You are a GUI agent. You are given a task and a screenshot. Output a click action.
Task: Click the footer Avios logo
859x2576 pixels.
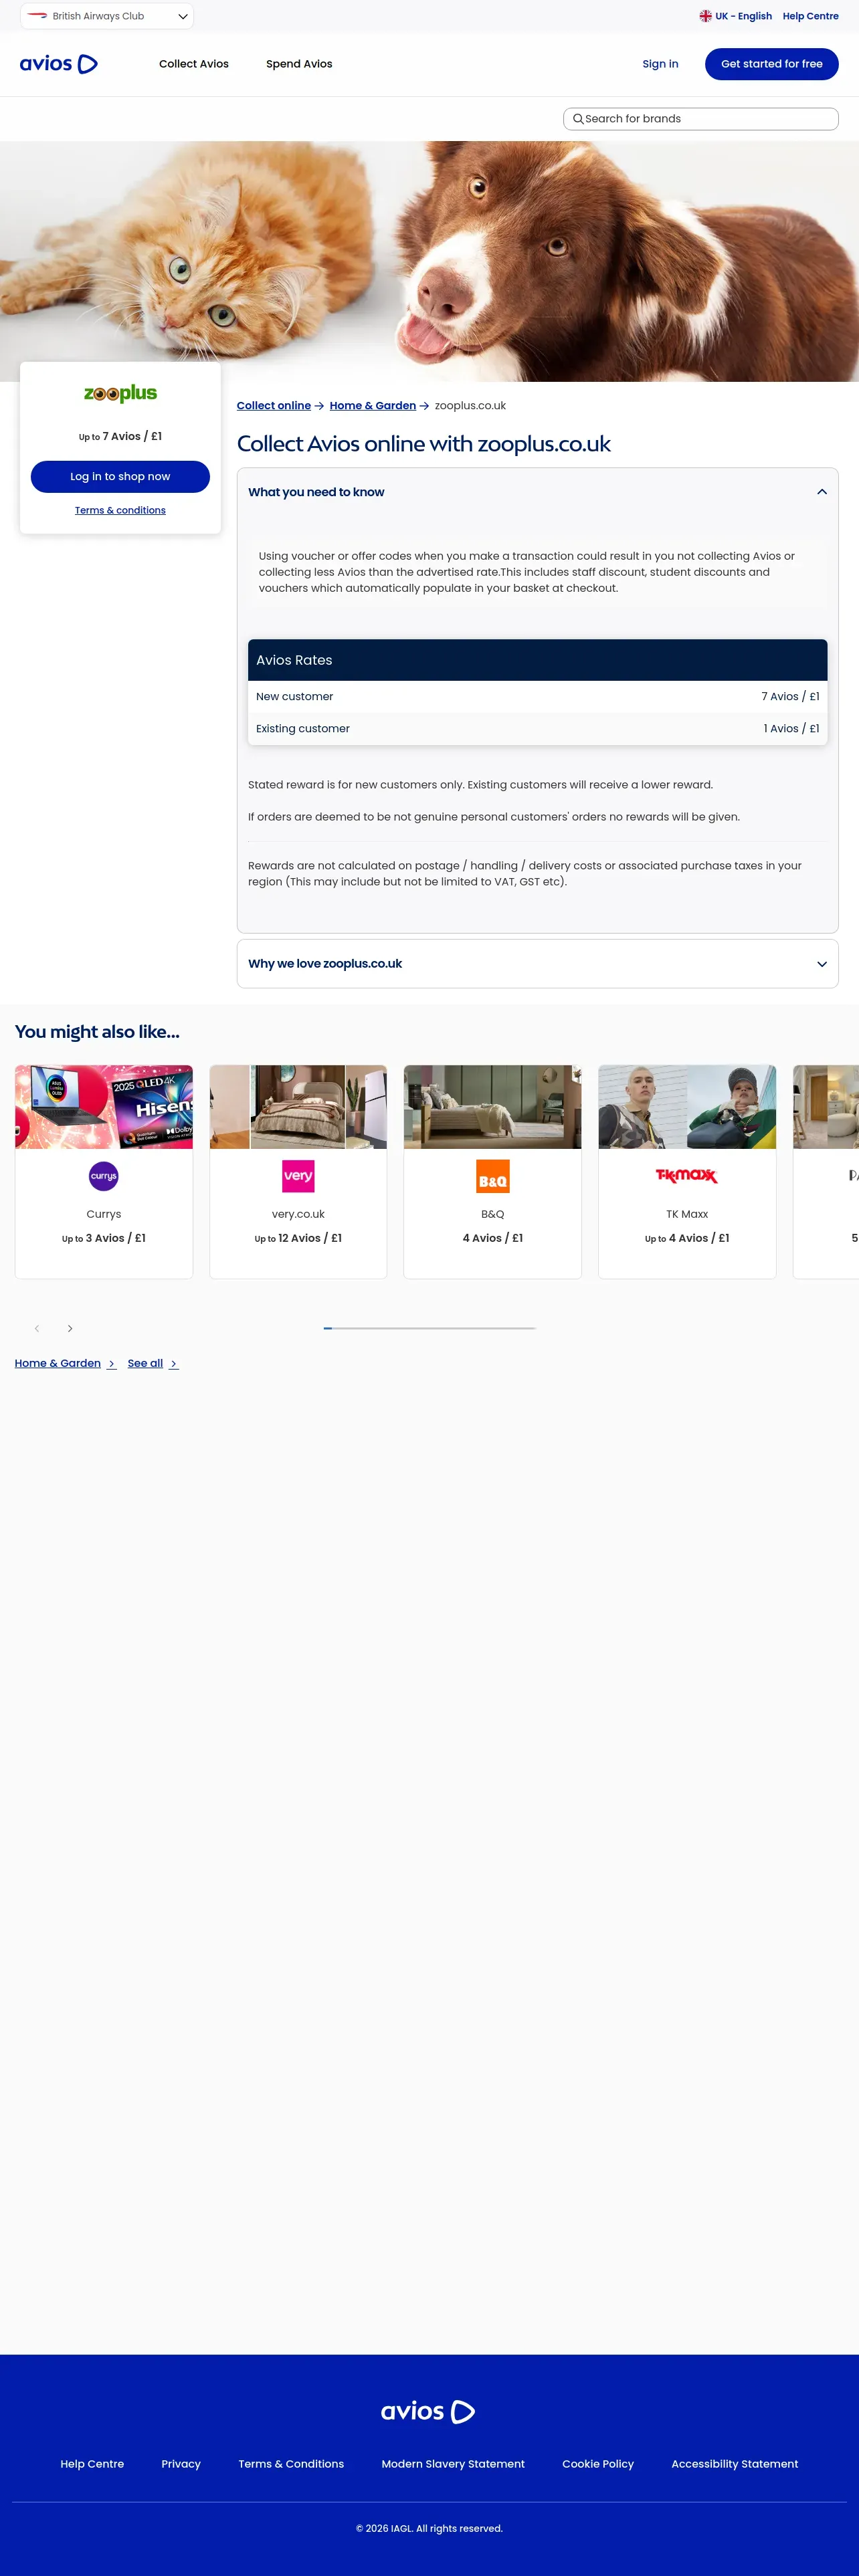click(x=428, y=2411)
